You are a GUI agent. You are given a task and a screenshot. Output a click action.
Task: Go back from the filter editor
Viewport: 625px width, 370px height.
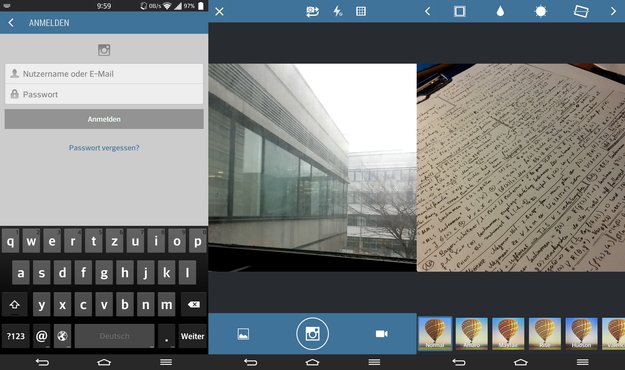point(427,11)
